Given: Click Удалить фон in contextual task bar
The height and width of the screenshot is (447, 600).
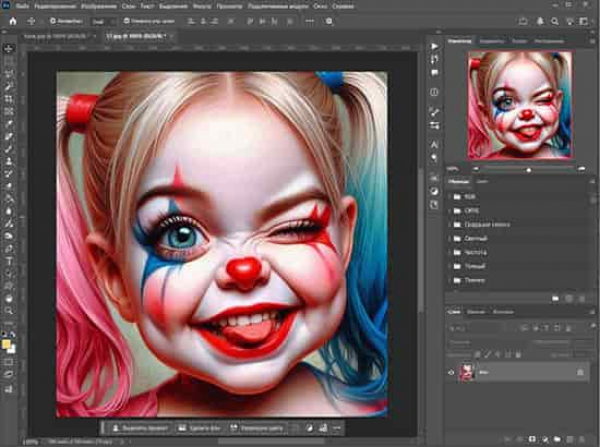Looking at the screenshot, I should (x=199, y=428).
